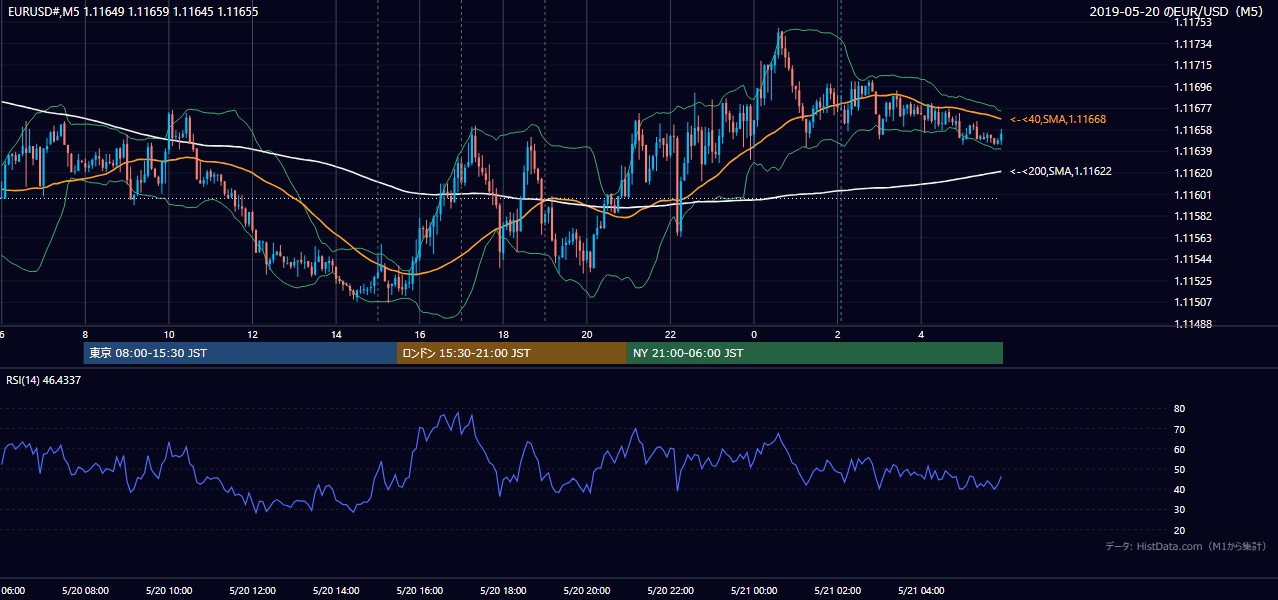Click price axis label 1.11734
The image size is (1278, 600).
click(x=1192, y=44)
